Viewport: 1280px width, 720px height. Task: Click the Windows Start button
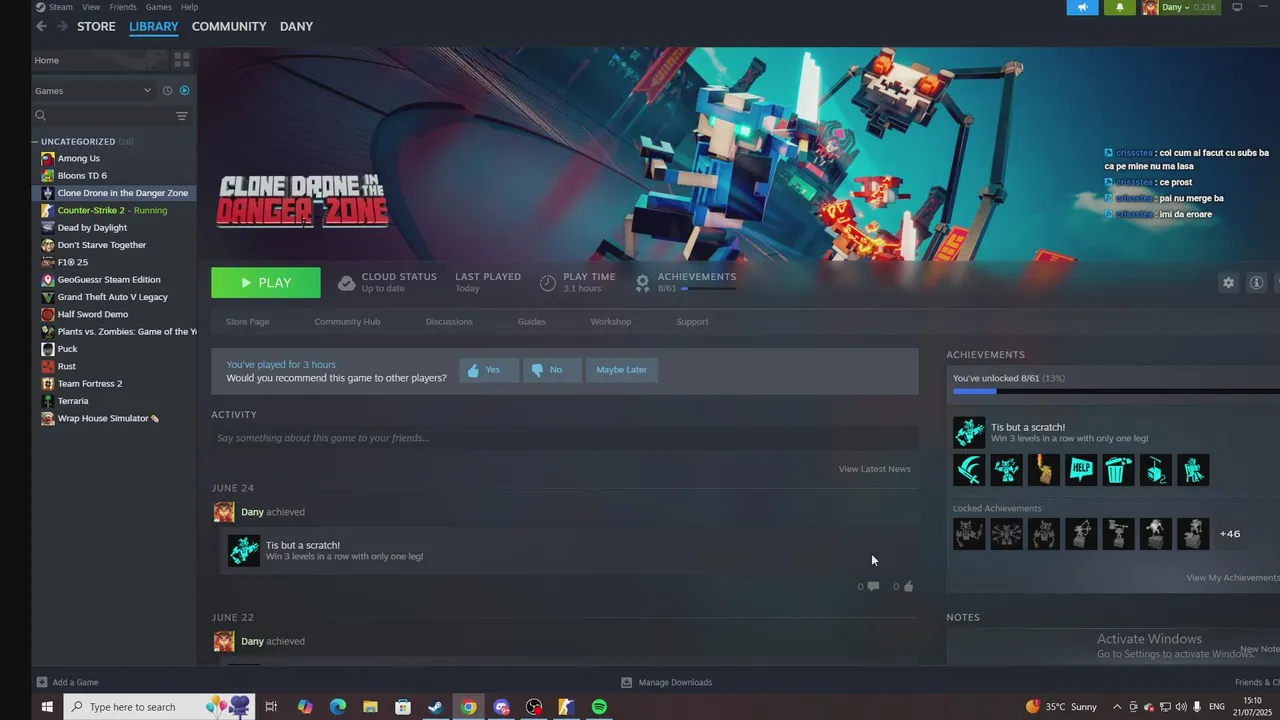(x=46, y=707)
